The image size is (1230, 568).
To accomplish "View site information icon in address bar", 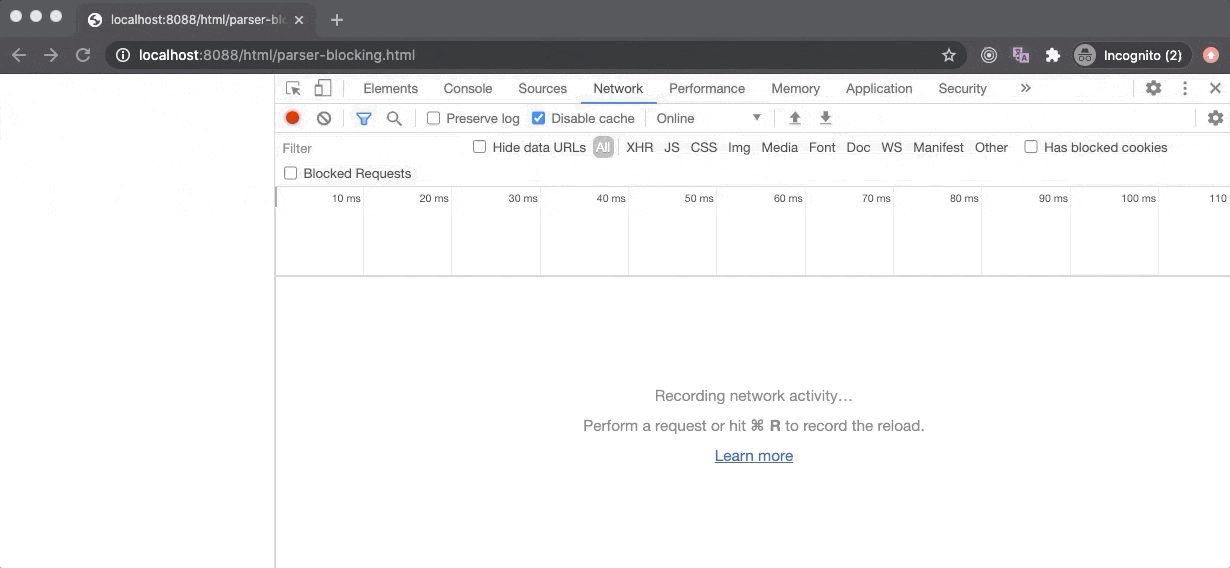I will click(123, 55).
